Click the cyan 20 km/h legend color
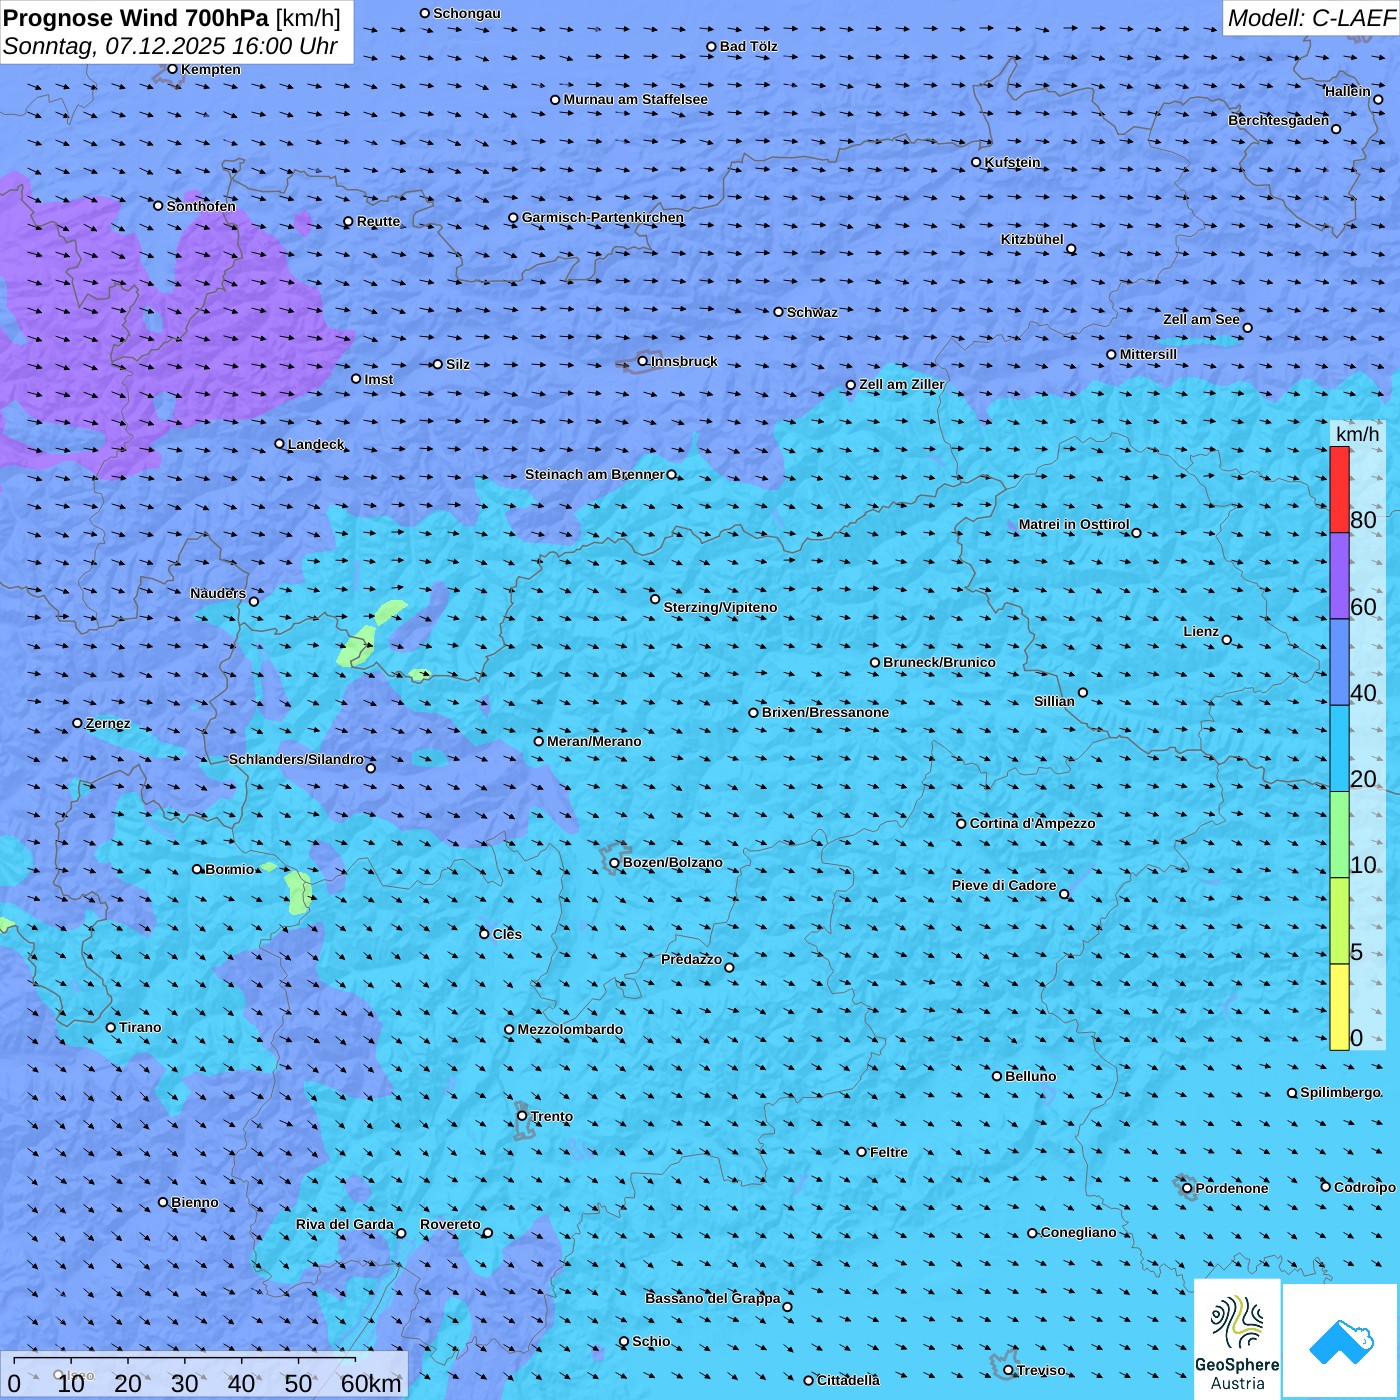1400x1400 pixels. pyautogui.click(x=1339, y=749)
